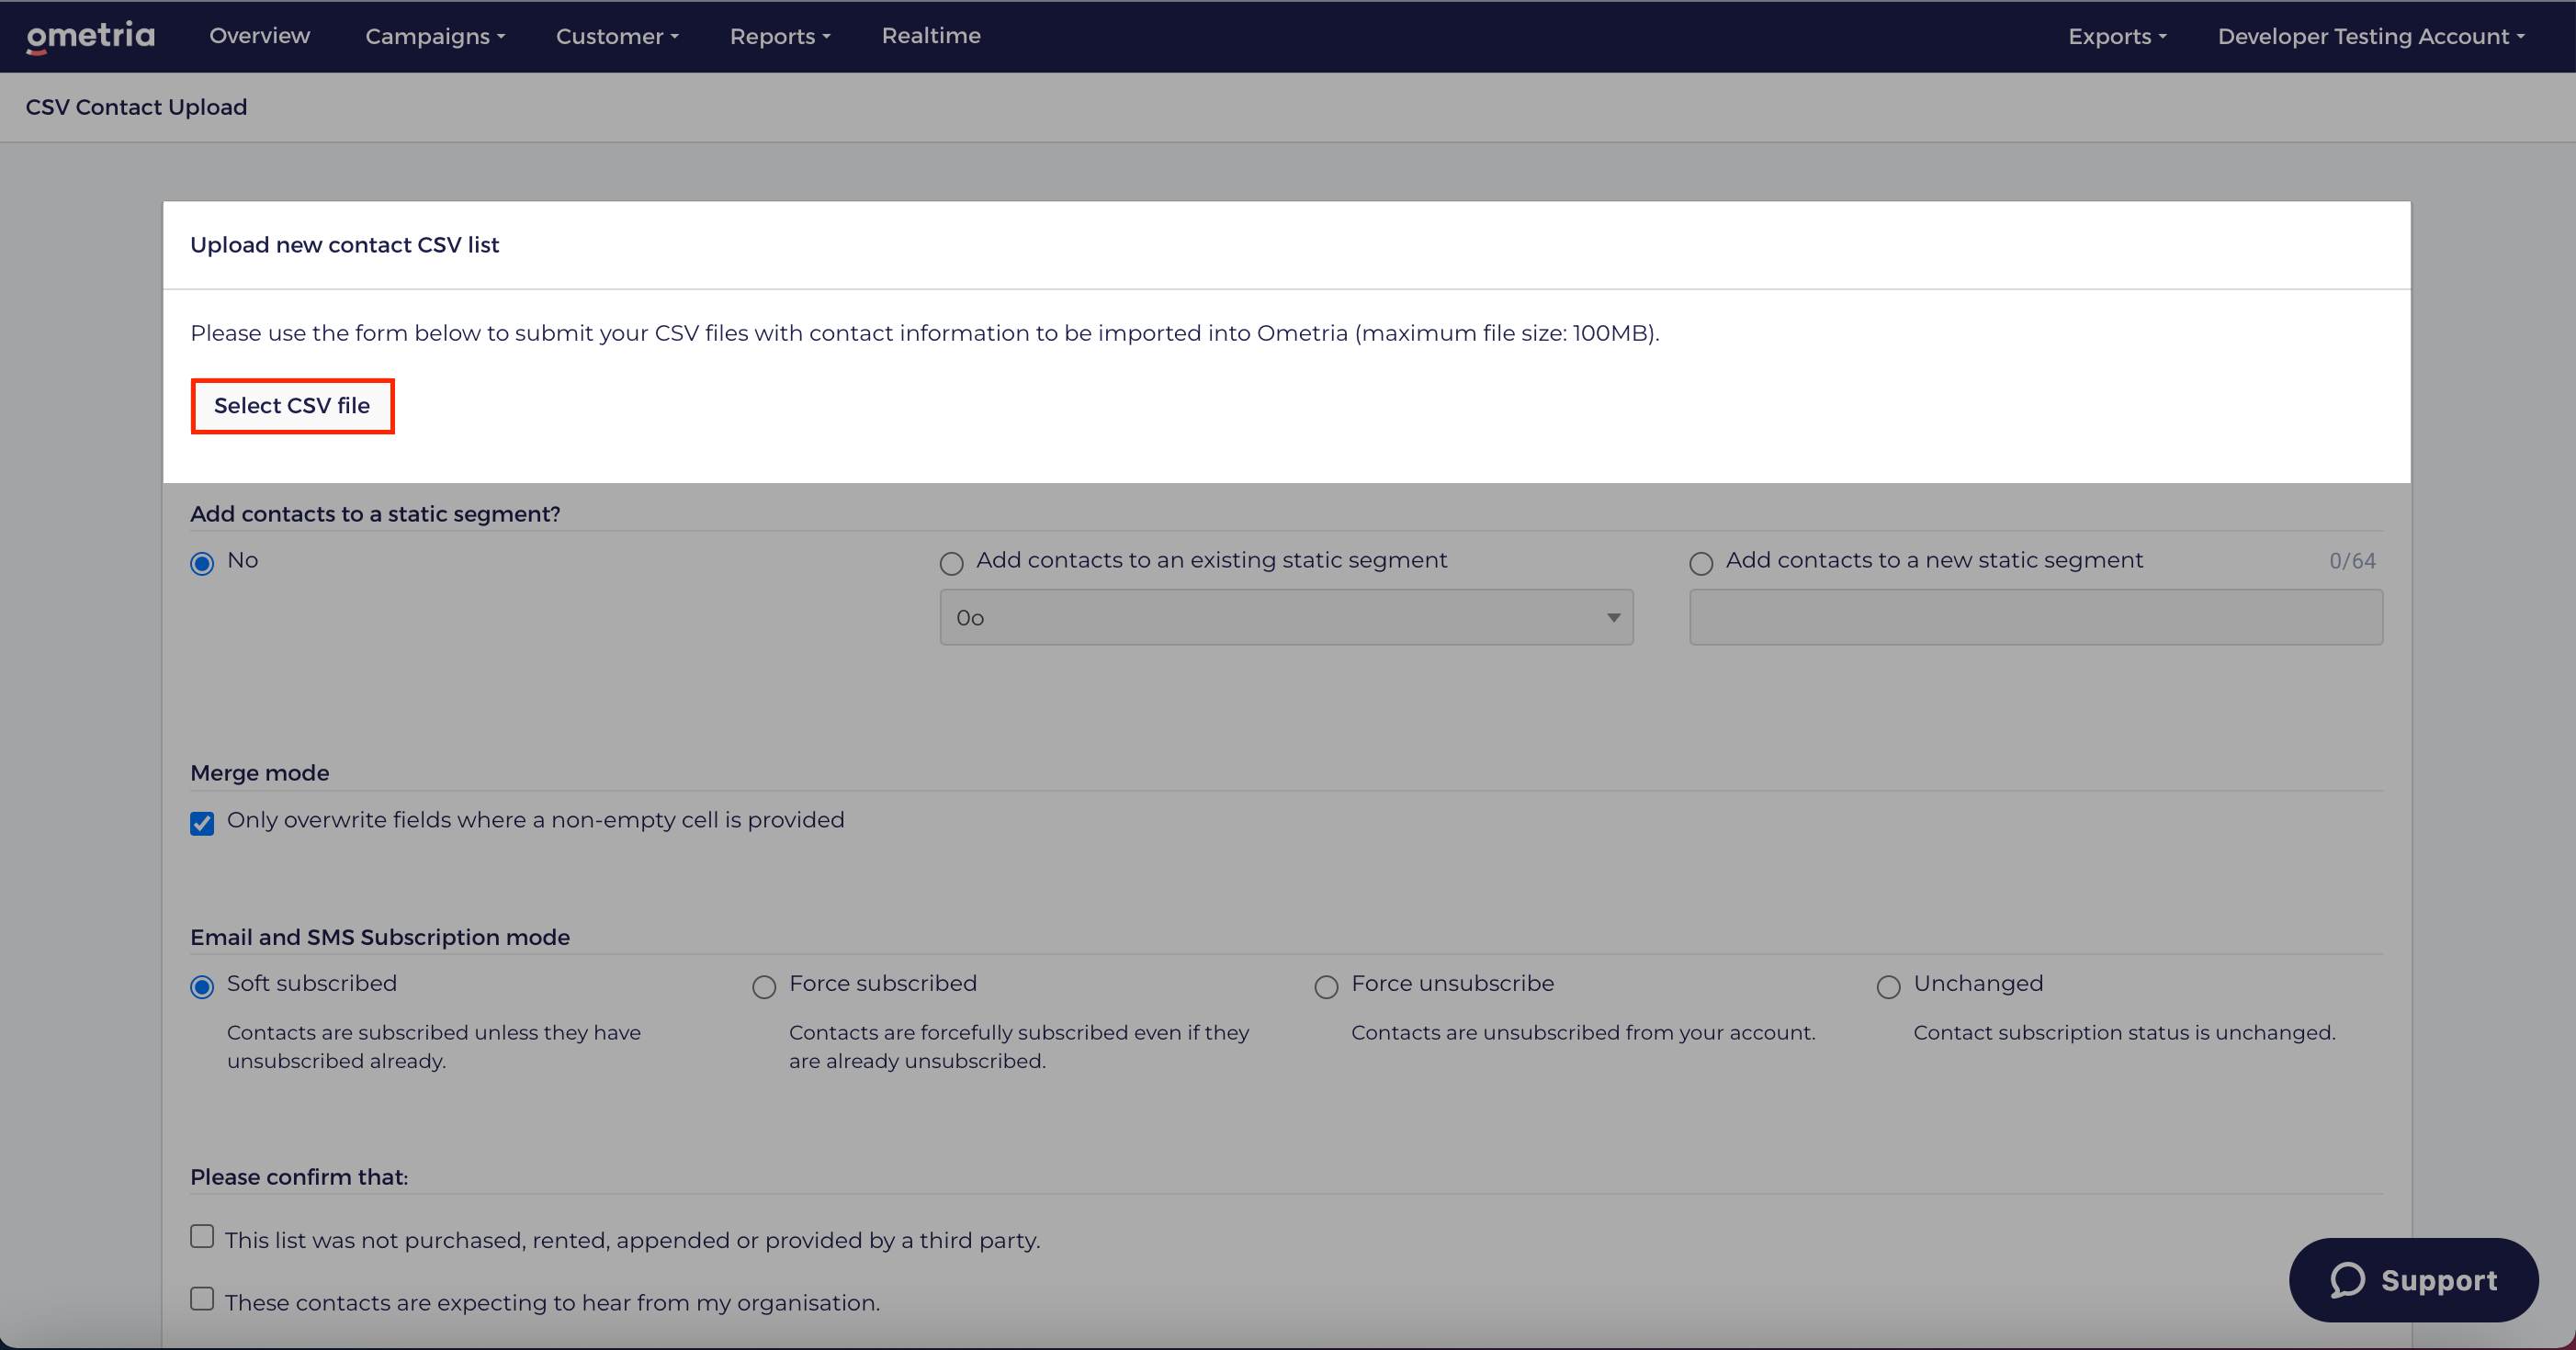Click the Please confirm that label
The width and height of the screenshot is (2576, 1350).
point(299,1177)
